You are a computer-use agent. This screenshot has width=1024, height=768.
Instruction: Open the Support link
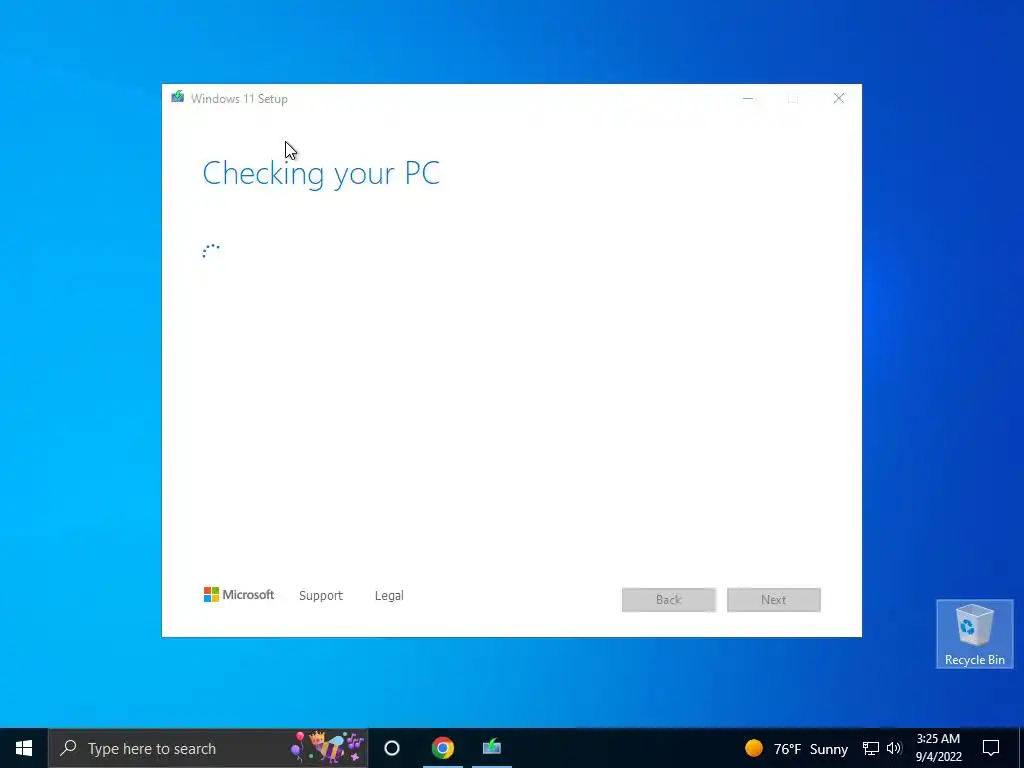click(321, 596)
